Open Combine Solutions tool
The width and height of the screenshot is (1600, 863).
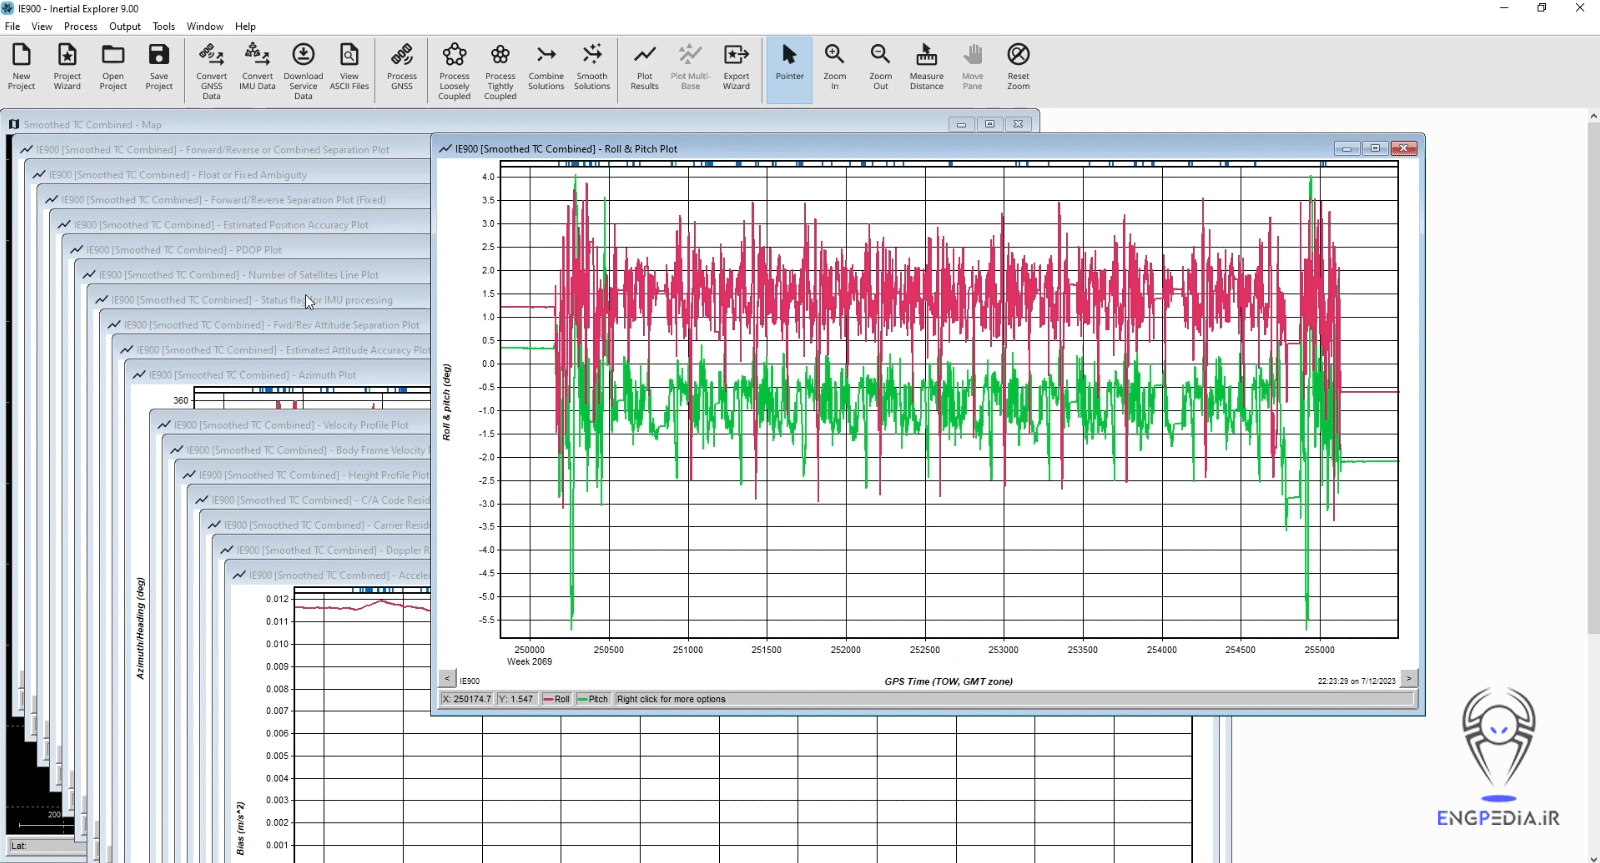546,68
